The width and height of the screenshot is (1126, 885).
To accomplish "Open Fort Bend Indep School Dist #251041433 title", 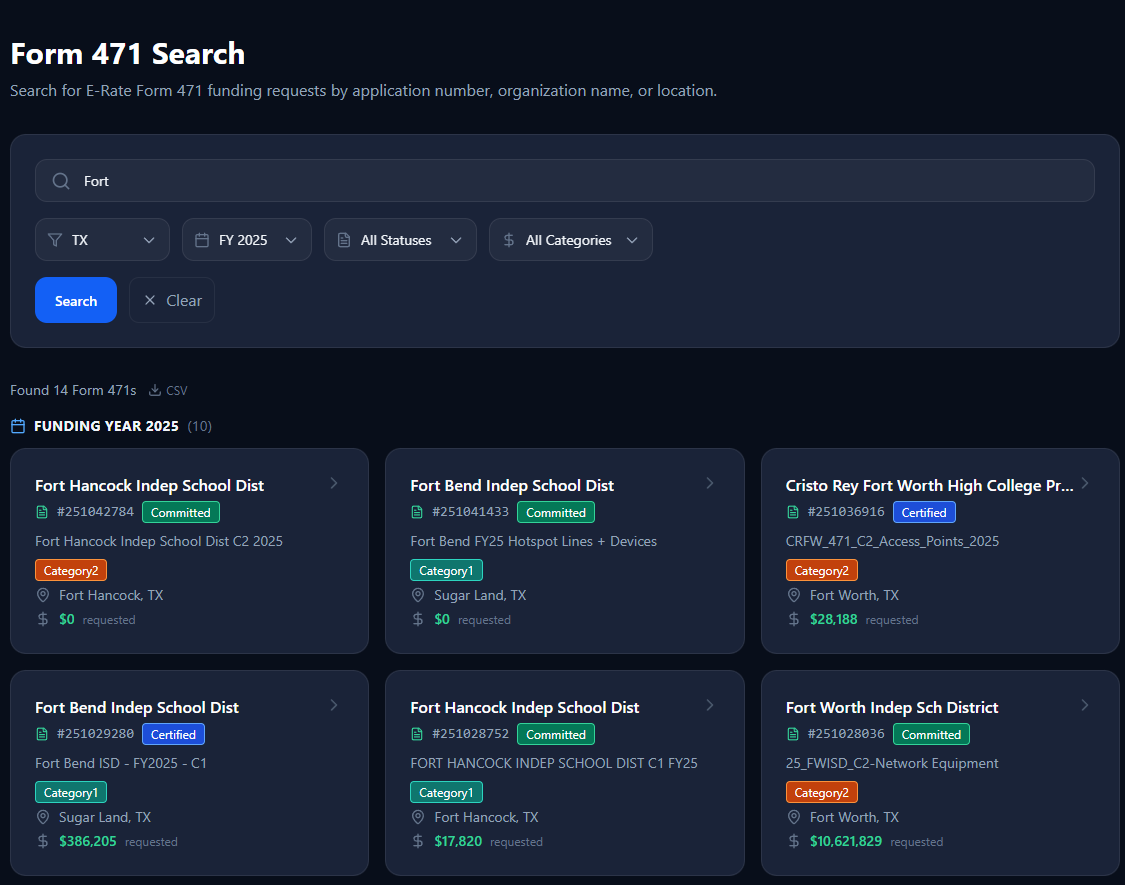I will point(512,486).
